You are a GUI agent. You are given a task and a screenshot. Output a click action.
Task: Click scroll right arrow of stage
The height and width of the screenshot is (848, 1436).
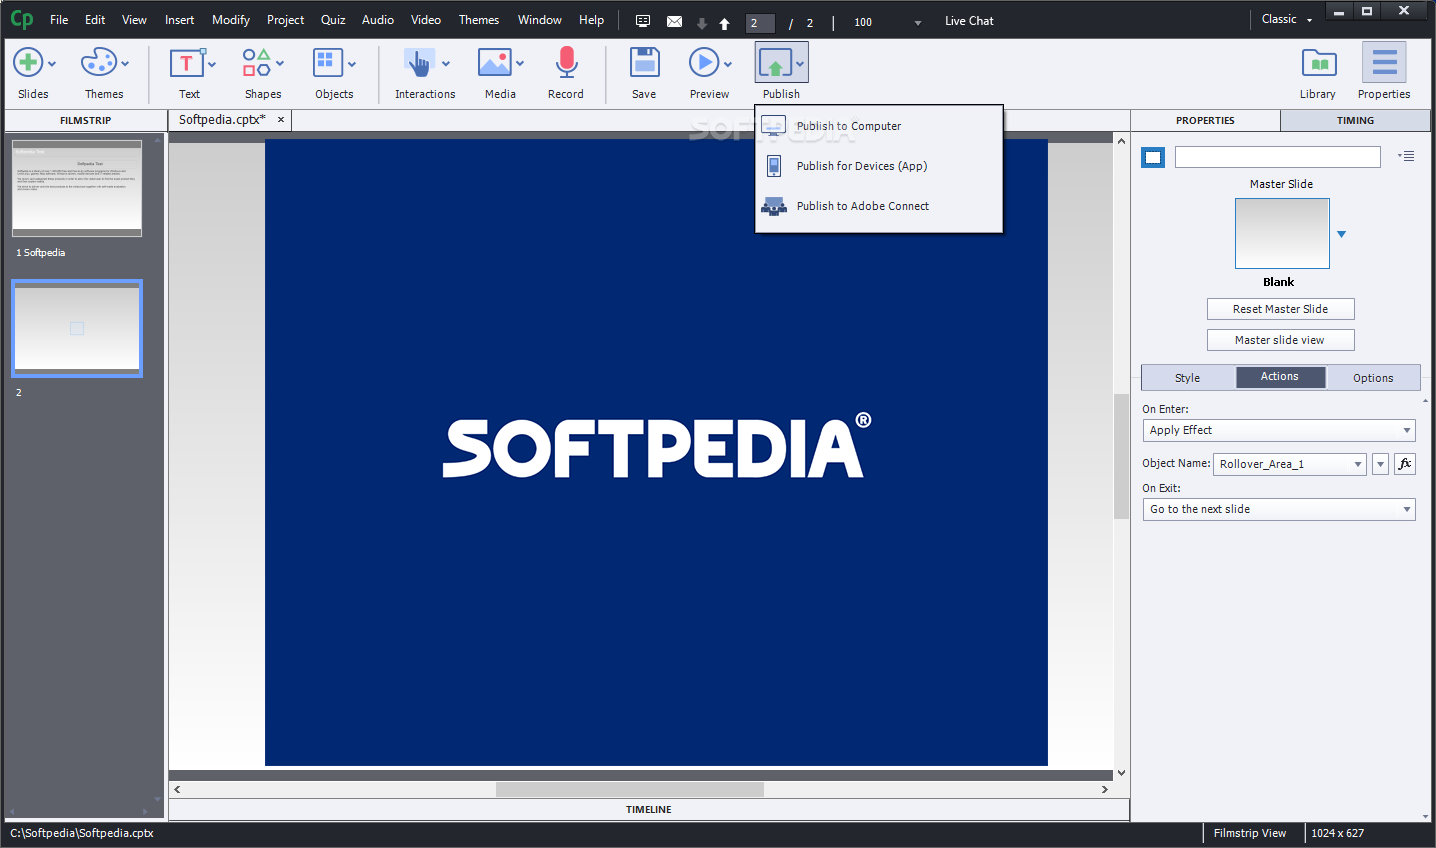(1104, 789)
